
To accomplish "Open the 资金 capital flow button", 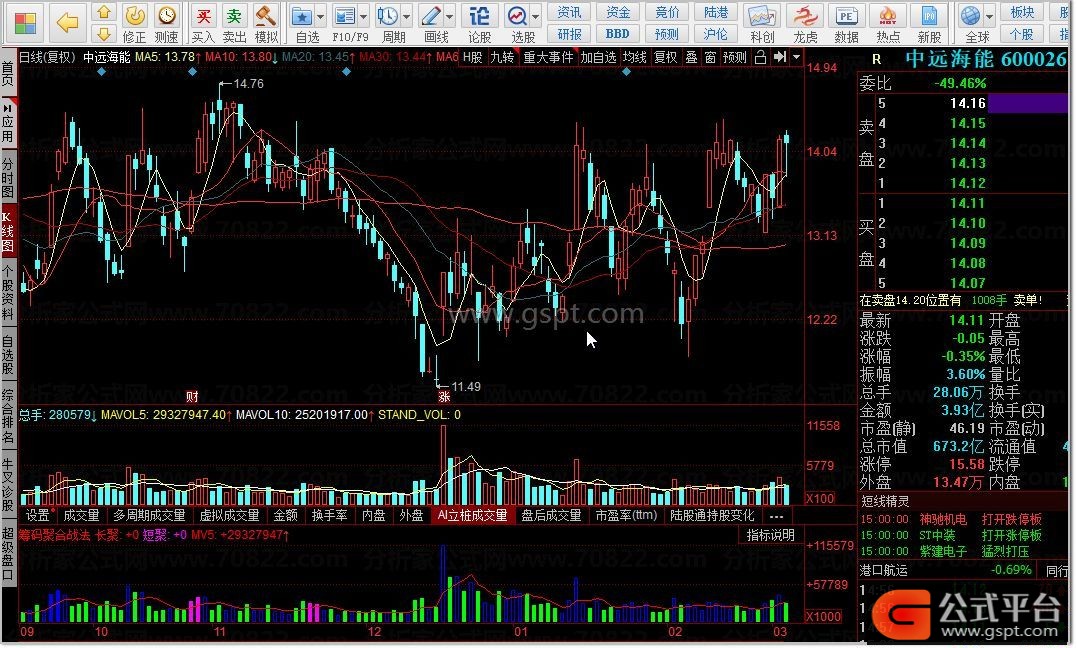I will (617, 12).
